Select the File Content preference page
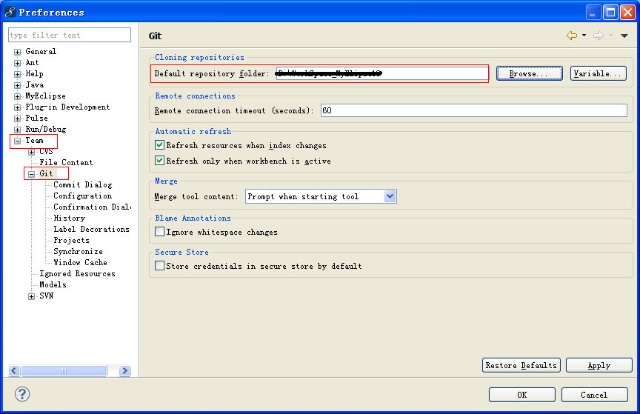640x414 pixels. tap(66, 162)
